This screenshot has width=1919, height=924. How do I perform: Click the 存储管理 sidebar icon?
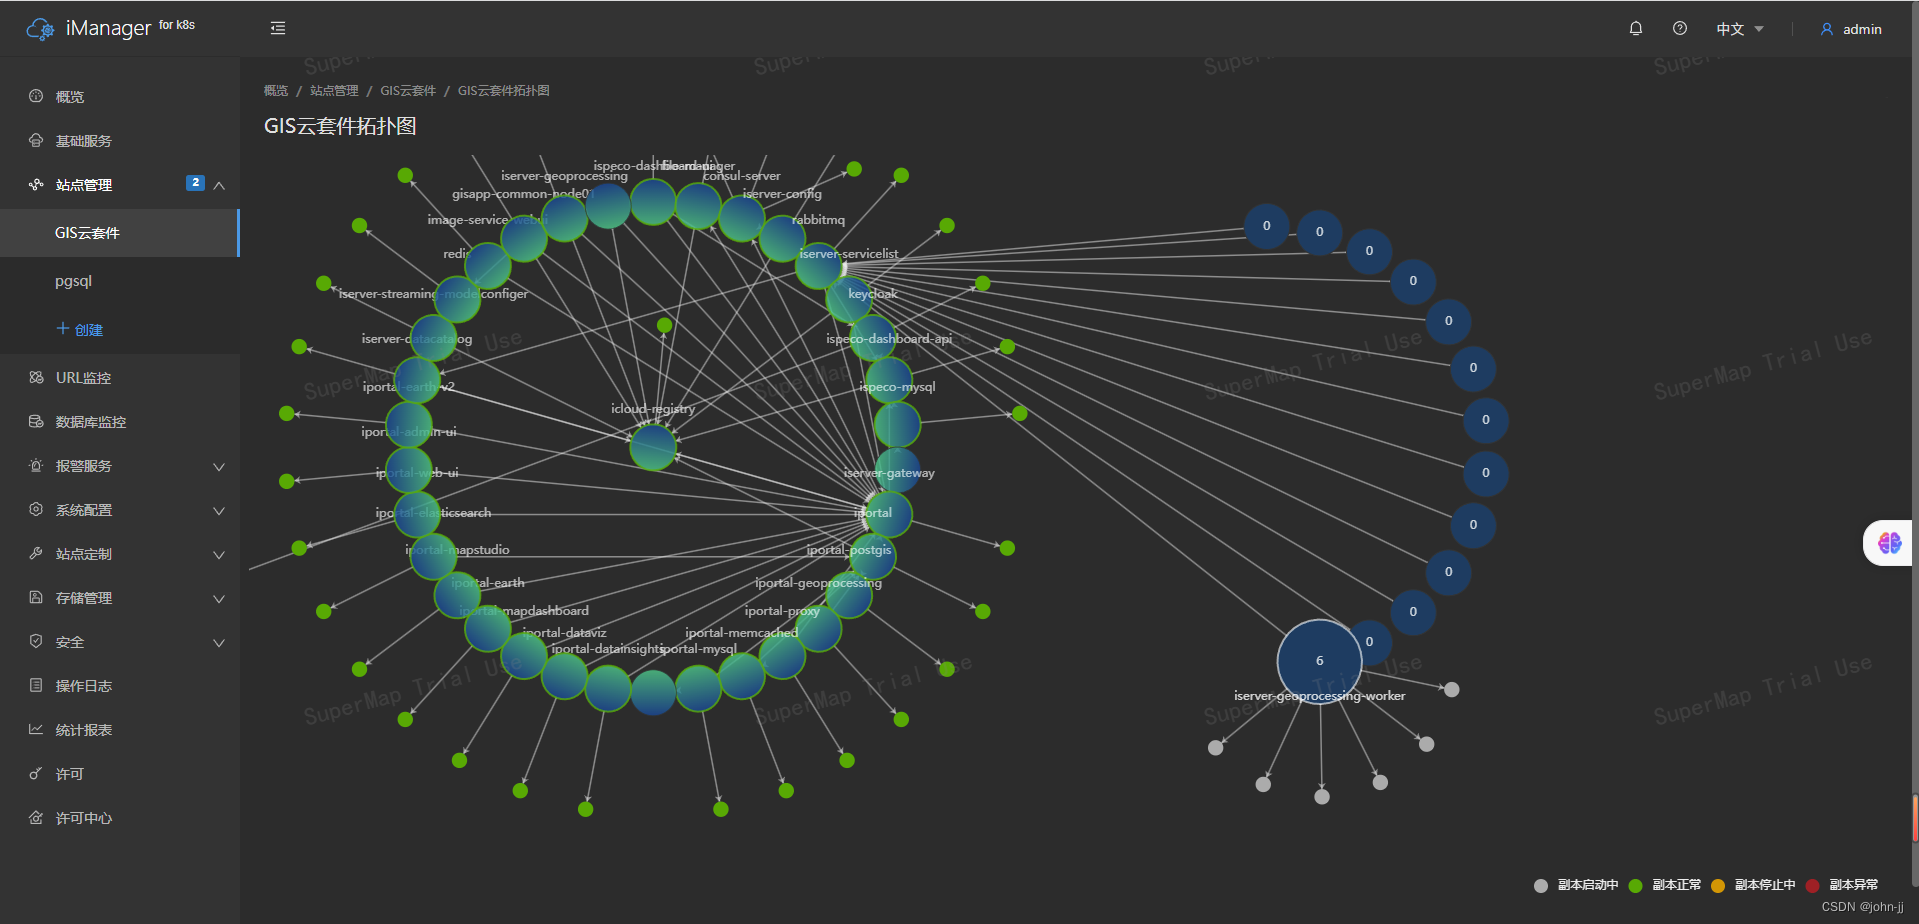click(36, 597)
